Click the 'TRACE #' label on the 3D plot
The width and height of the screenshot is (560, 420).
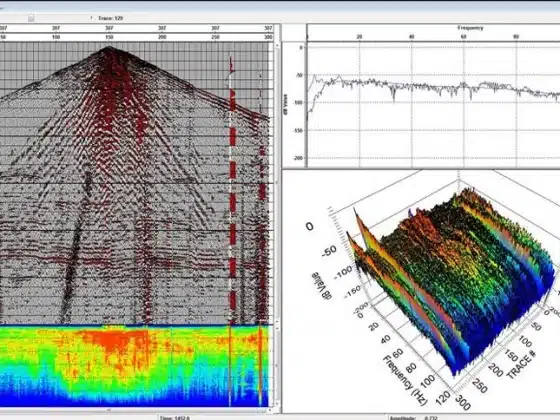(x=522, y=365)
